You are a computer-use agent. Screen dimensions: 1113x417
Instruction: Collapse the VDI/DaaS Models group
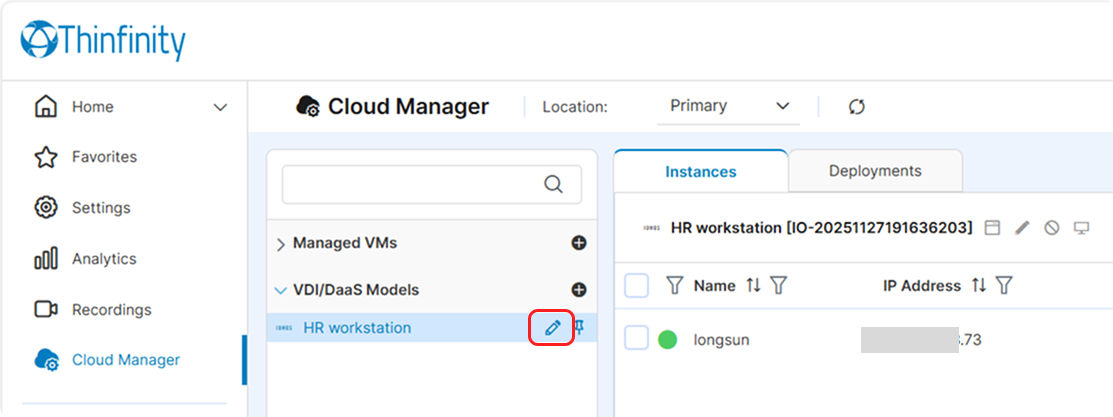281,290
